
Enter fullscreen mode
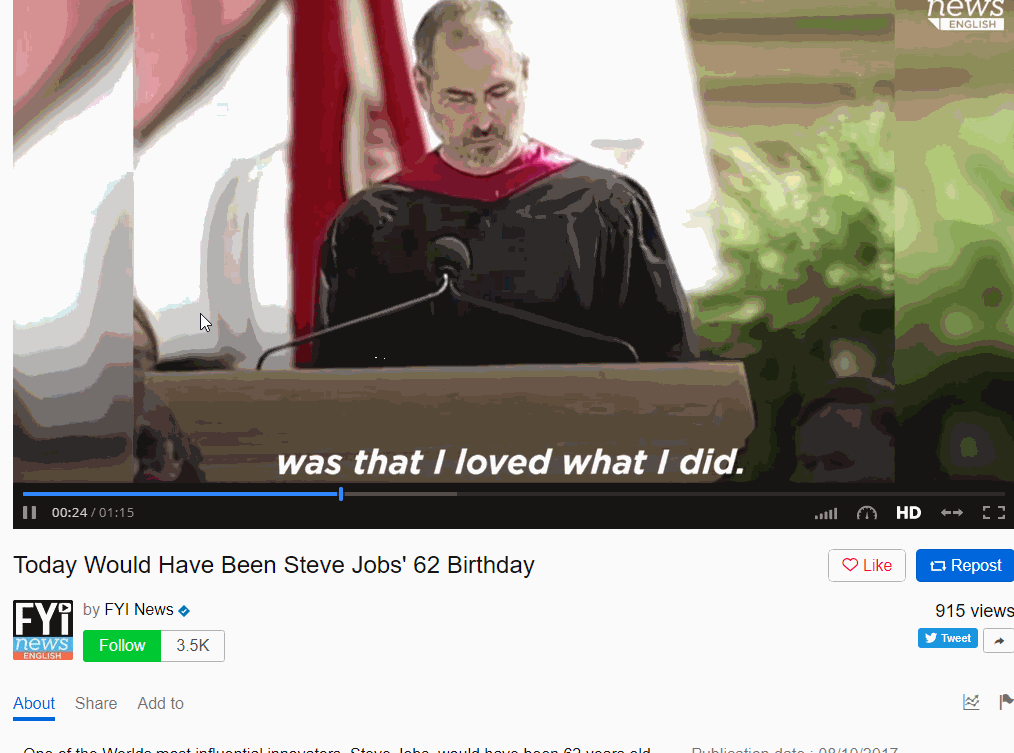coord(994,513)
